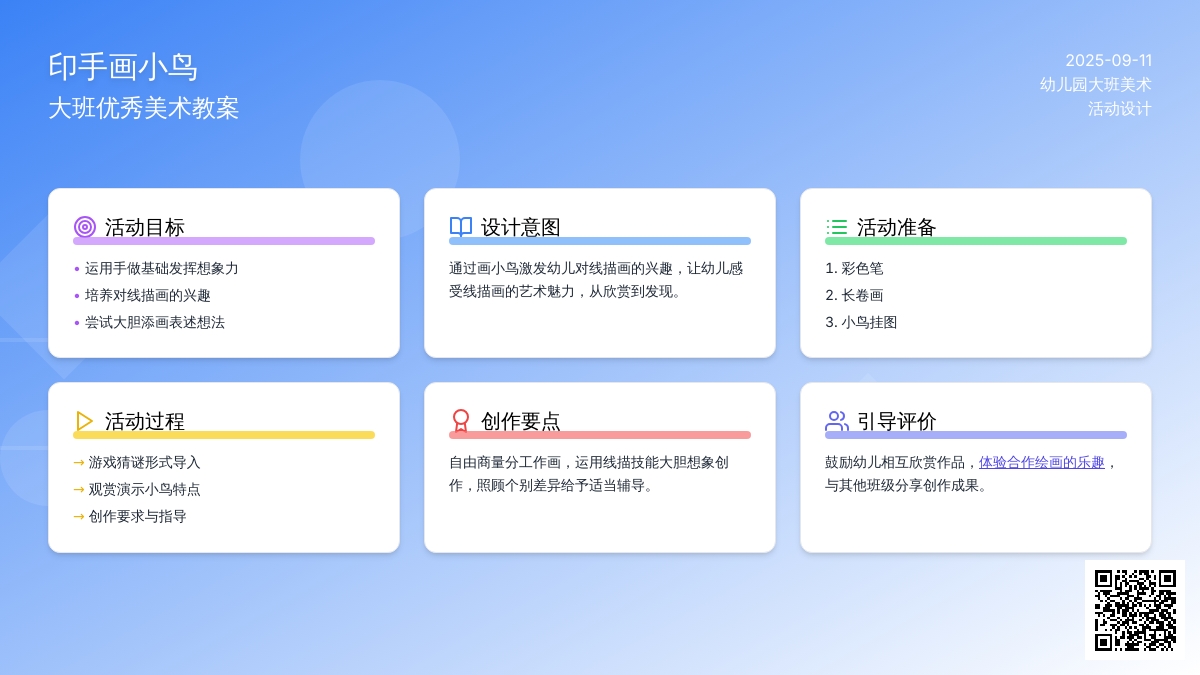The width and height of the screenshot is (1200, 675).
Task: Click list item 1. 彩色笔
Action: [854, 268]
